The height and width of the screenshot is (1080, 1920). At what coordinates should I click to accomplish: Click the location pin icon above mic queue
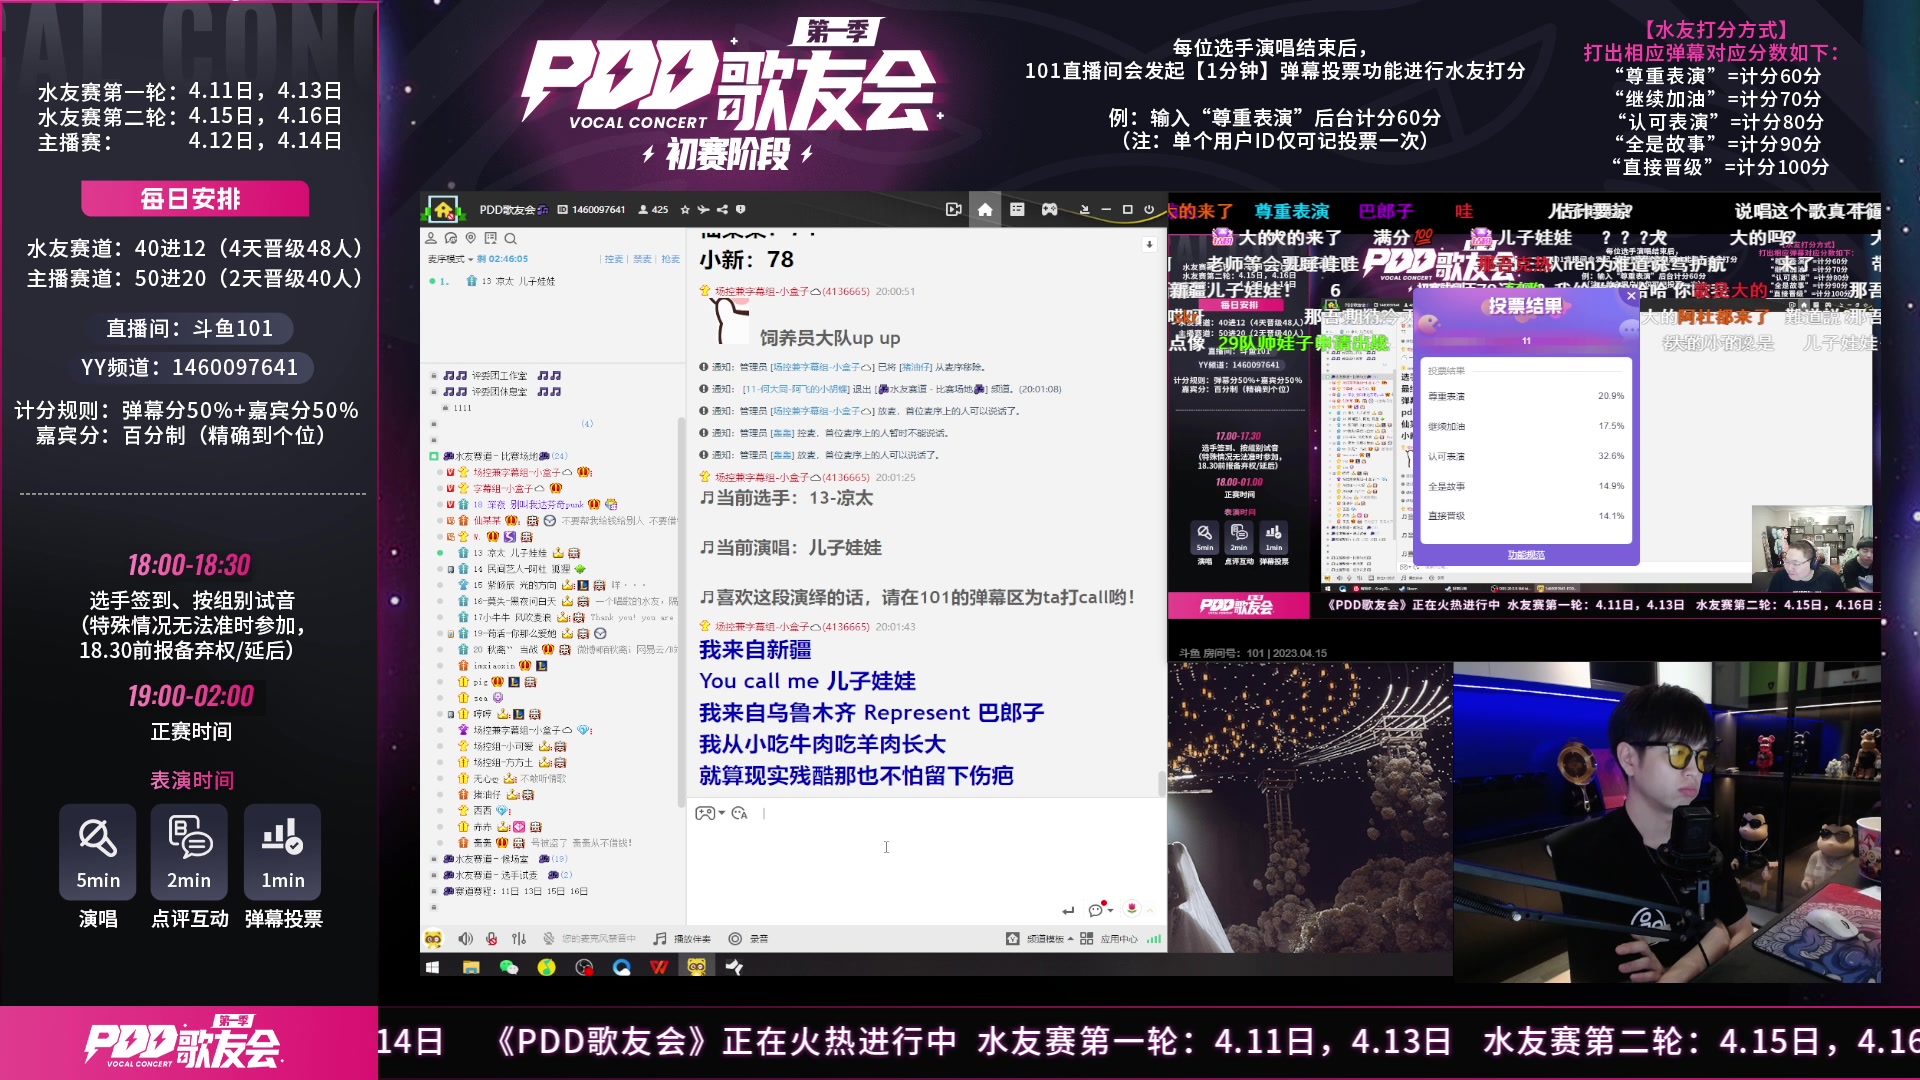(x=470, y=238)
